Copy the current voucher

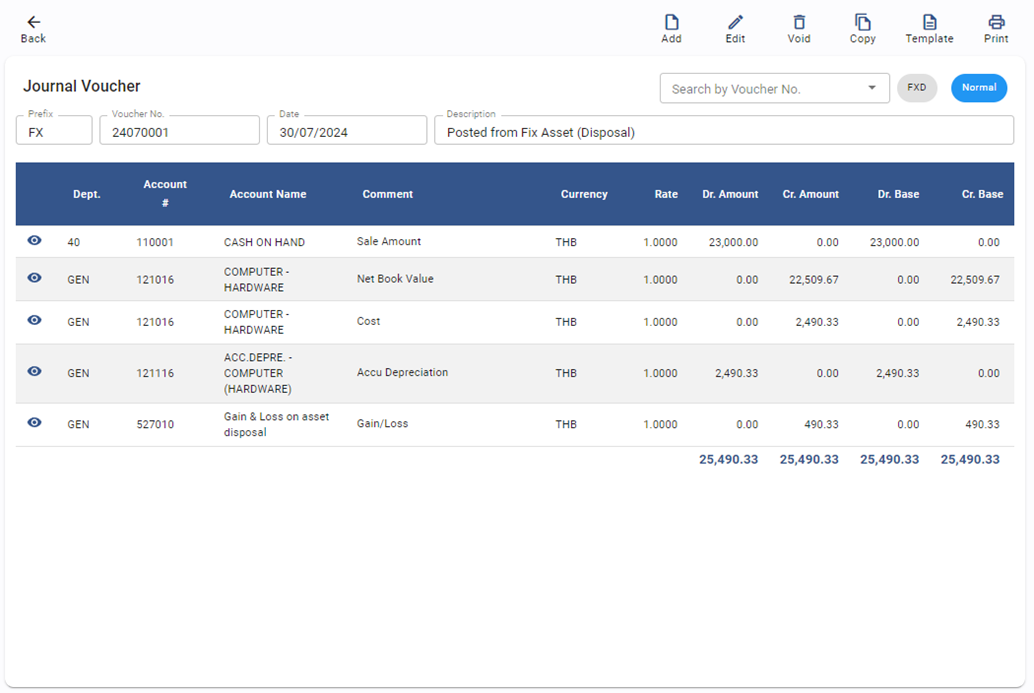click(x=862, y=22)
